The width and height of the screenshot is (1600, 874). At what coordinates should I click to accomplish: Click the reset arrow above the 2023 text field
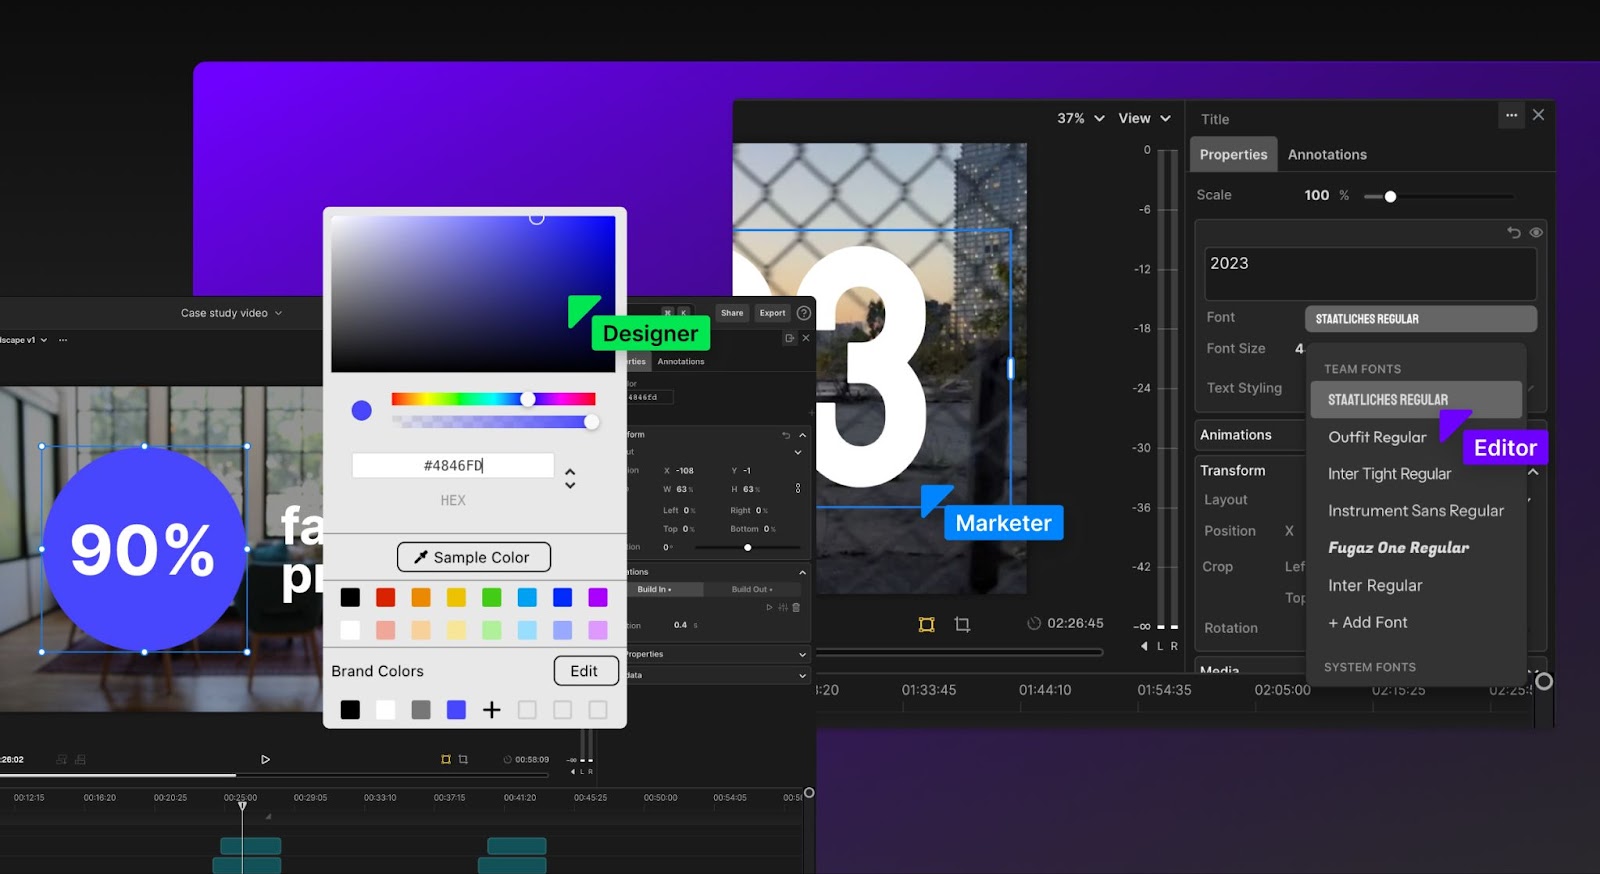pyautogui.click(x=1514, y=233)
